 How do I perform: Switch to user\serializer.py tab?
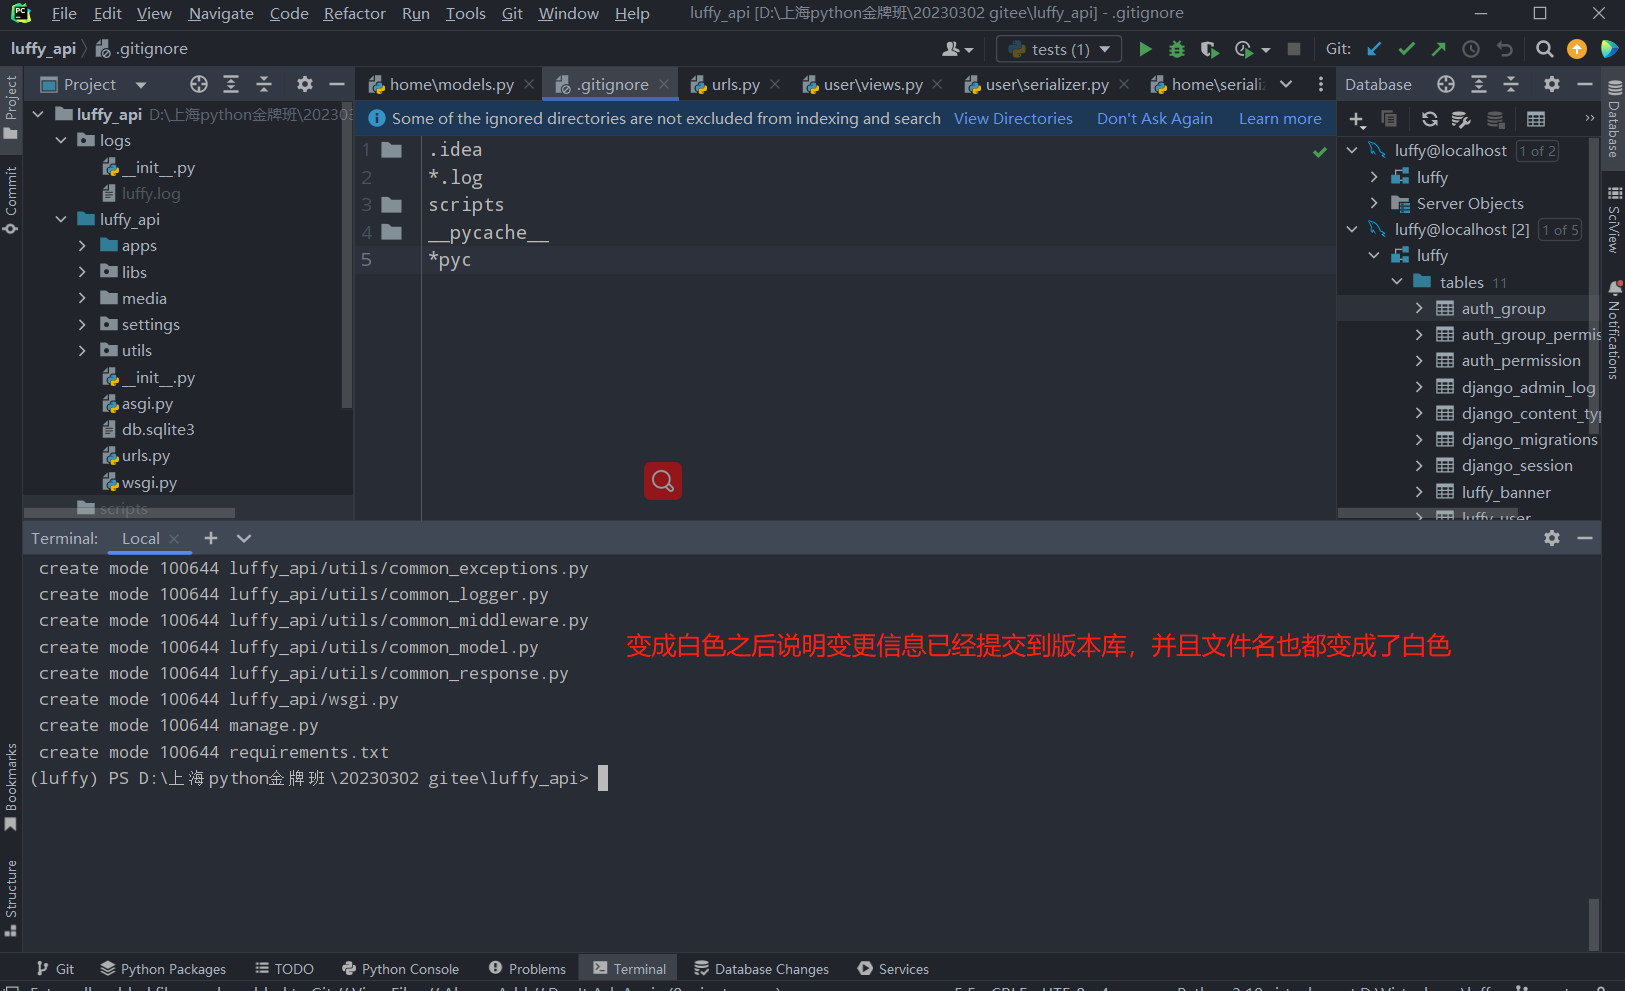coord(1046,85)
